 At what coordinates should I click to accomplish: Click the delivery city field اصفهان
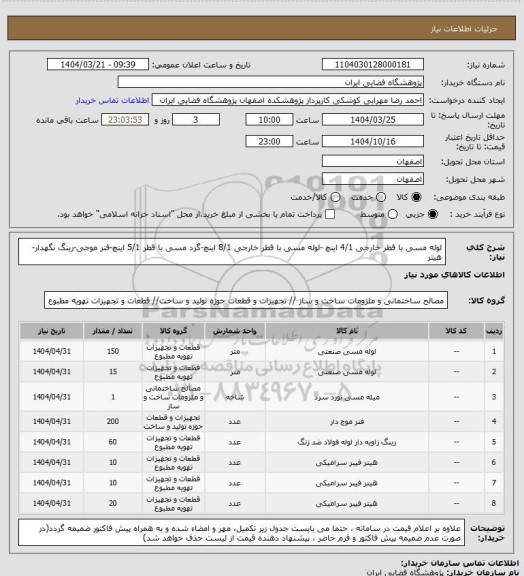pyautogui.click(x=373, y=179)
